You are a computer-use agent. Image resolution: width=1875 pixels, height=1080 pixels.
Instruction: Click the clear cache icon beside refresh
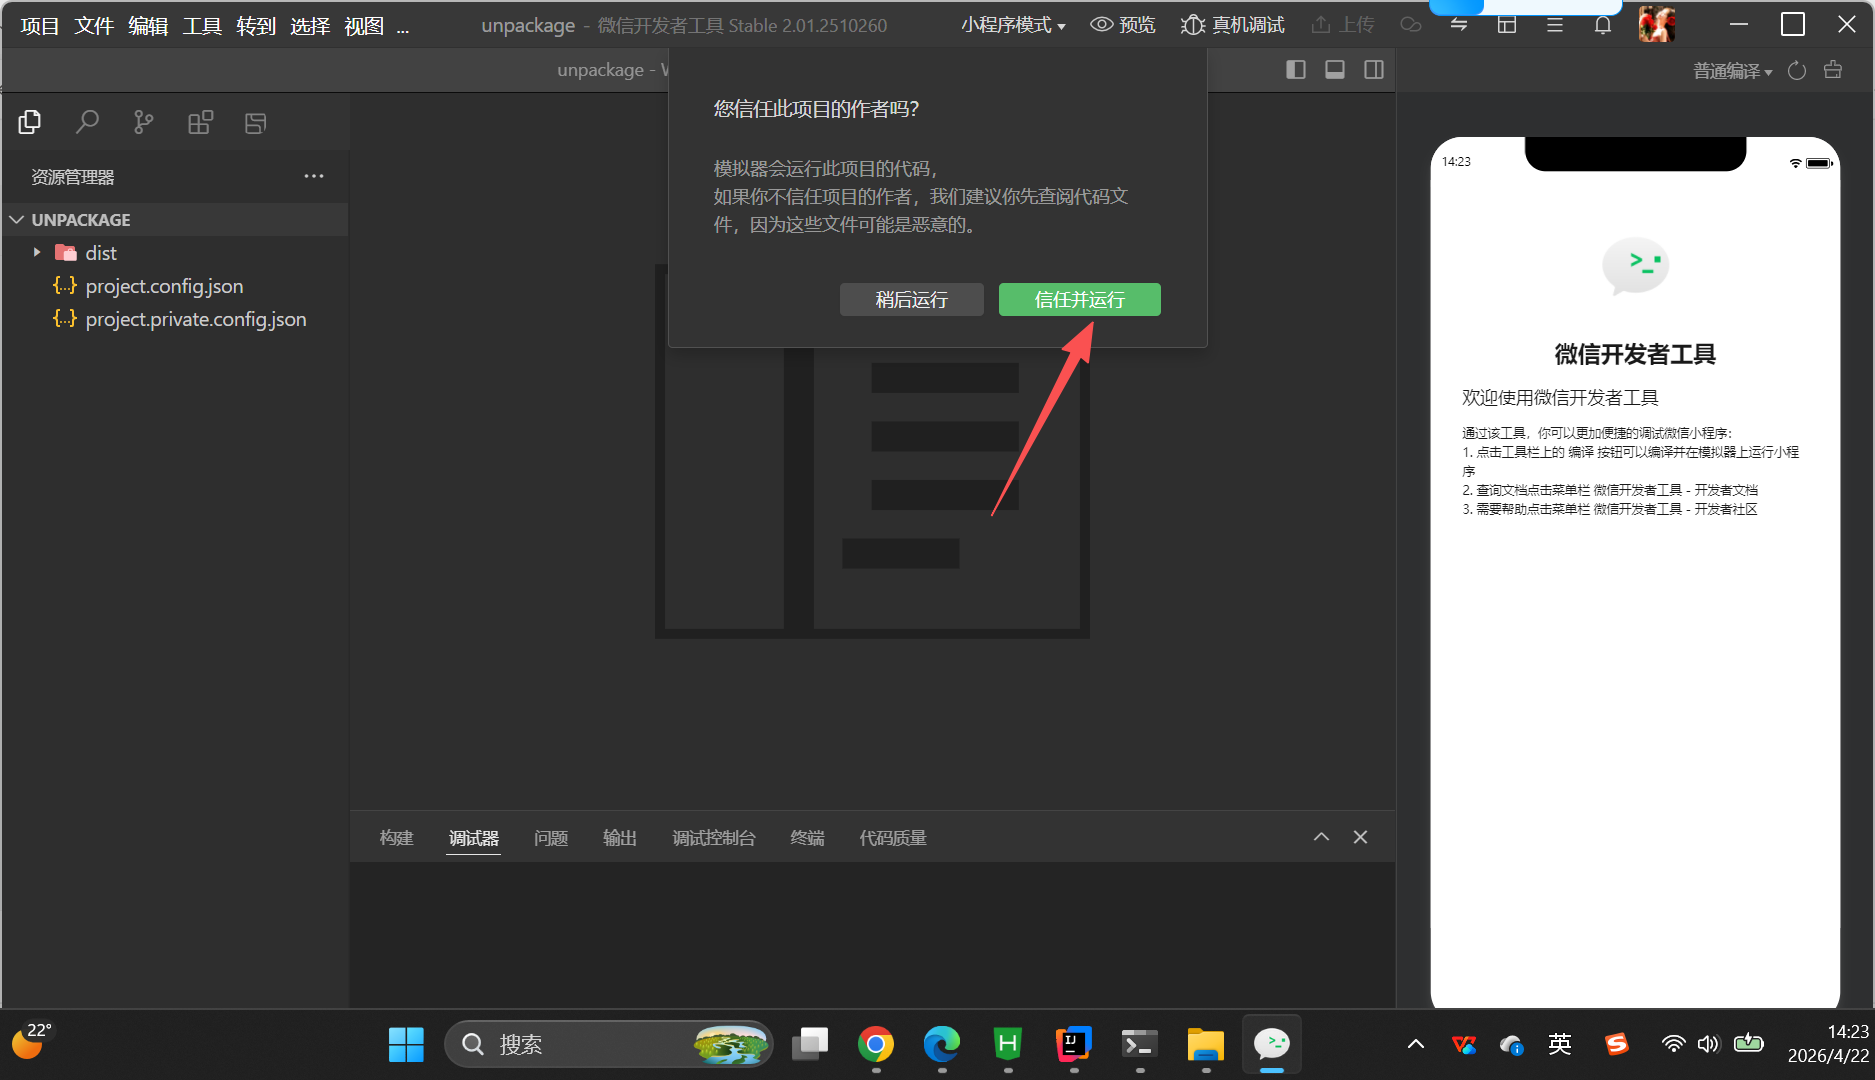coord(1833,70)
